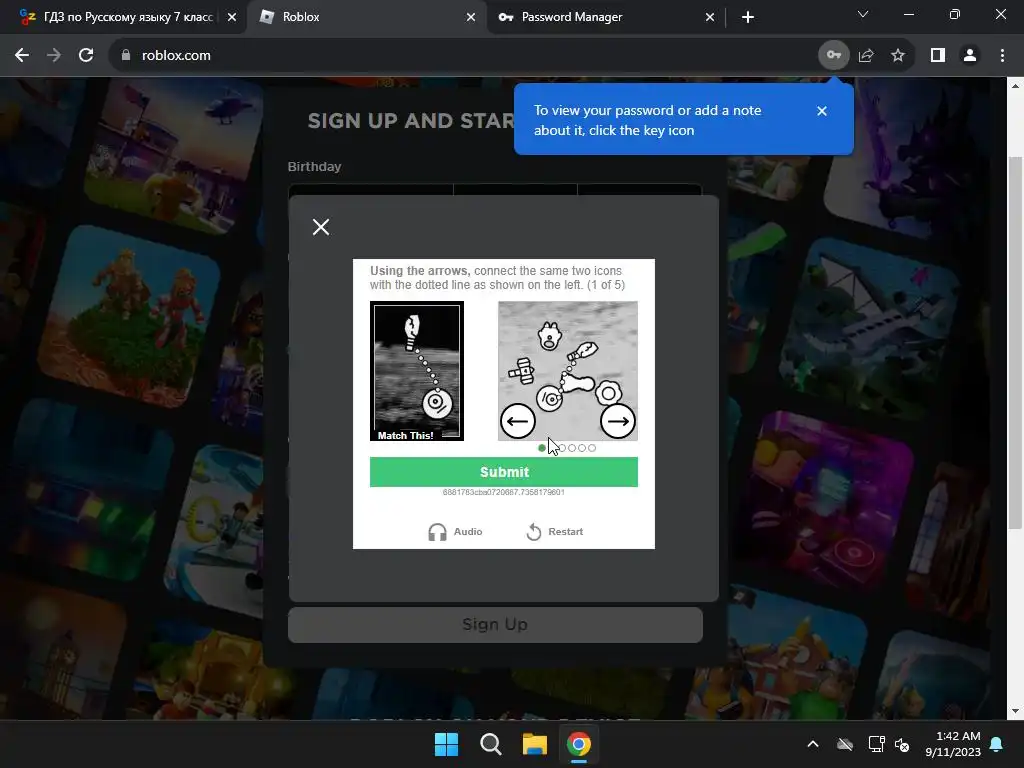This screenshot has width=1024, height=768.
Task: Open the Chrome three-dot menu
Action: (1002, 56)
